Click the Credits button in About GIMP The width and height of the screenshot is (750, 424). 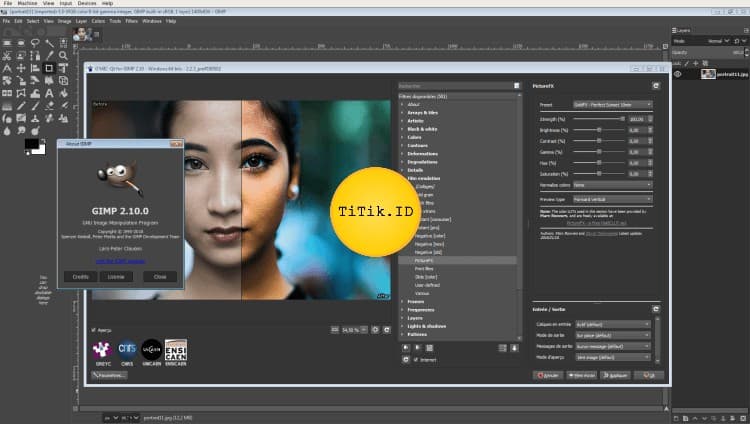point(79,275)
